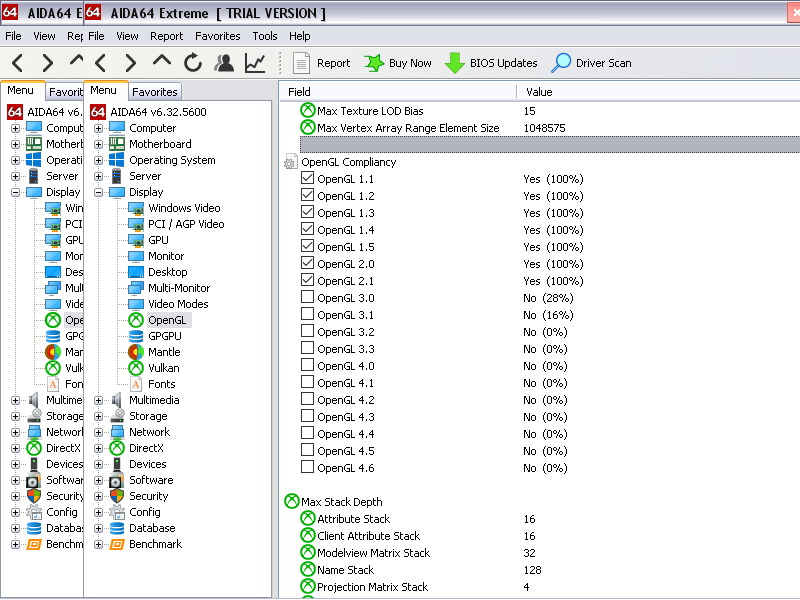Viewport: 800px width, 600px height.
Task: Expand the Network node in front tree
Action: click(x=98, y=433)
